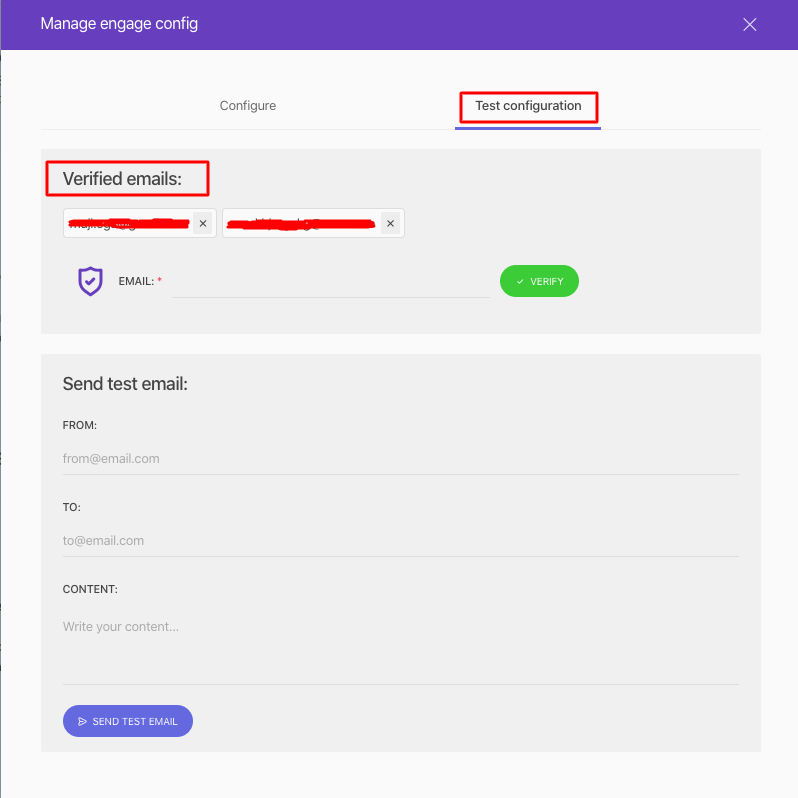The image size is (798, 798).
Task: Focus the TO email input field
Action: click(400, 541)
